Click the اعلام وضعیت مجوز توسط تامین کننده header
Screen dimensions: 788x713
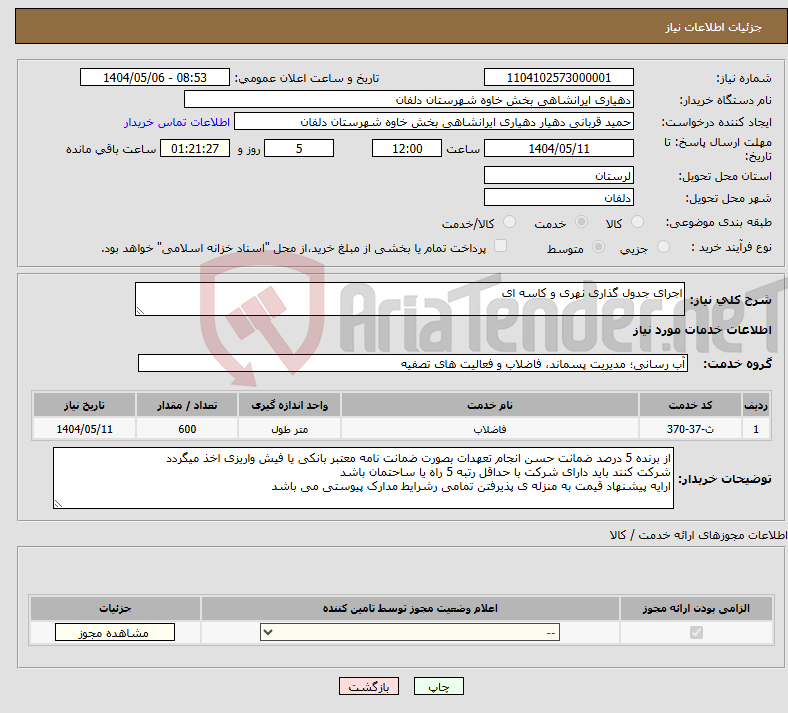click(410, 608)
